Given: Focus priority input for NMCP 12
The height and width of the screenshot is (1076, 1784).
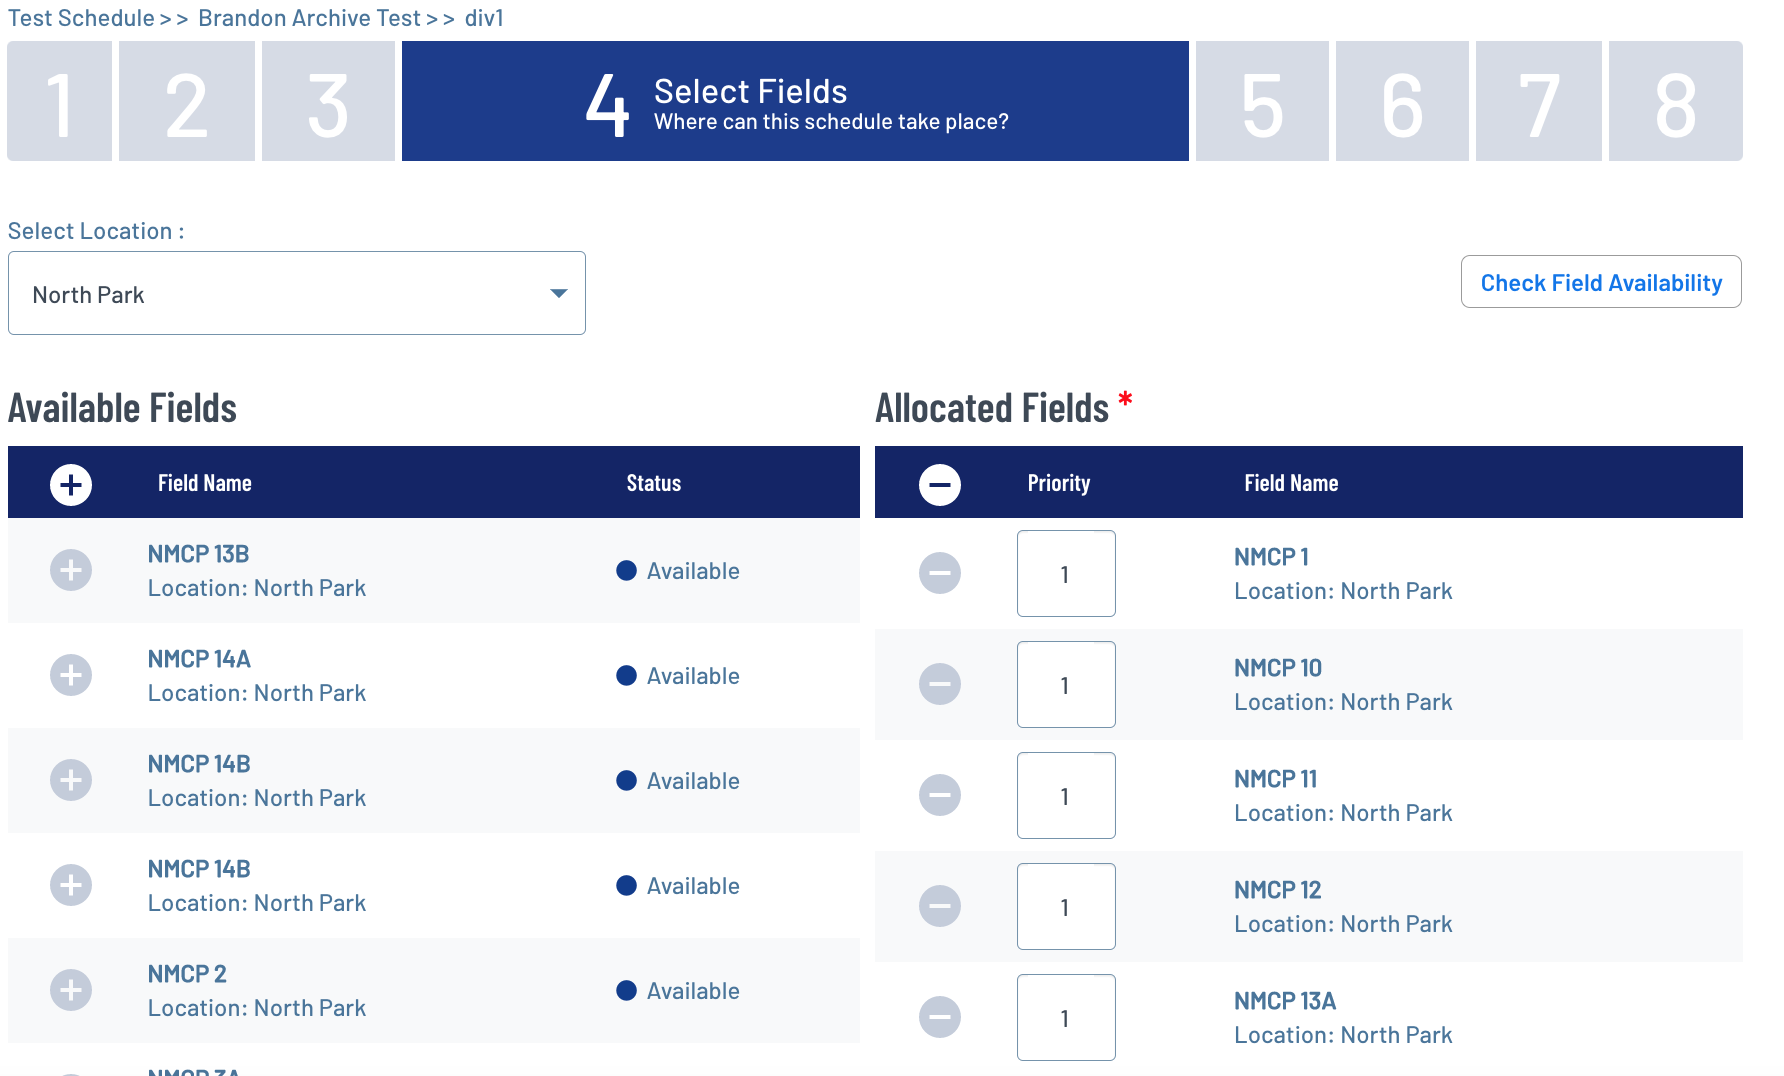Looking at the screenshot, I should [x=1066, y=906].
